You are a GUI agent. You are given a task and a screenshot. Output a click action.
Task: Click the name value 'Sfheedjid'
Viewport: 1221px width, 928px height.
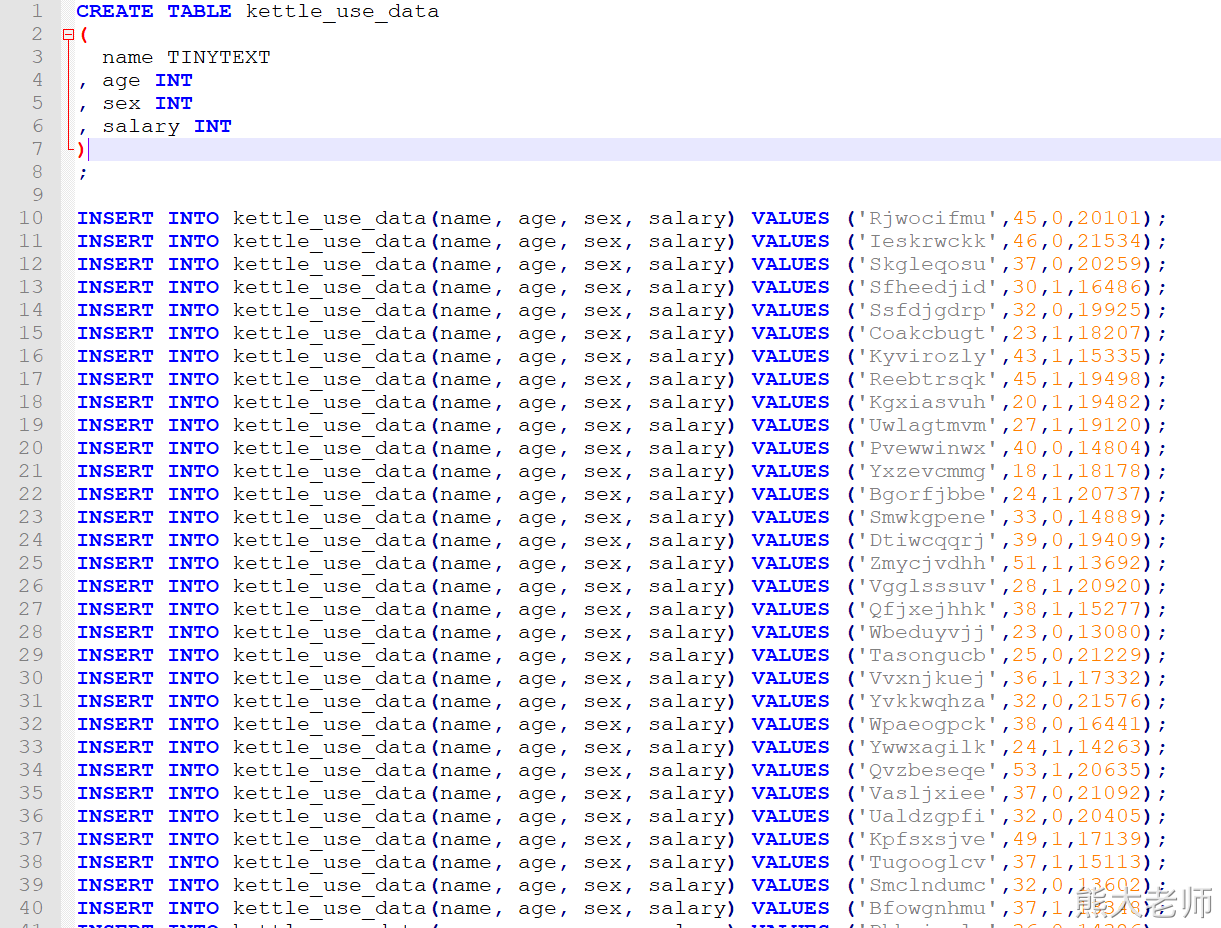click(927, 288)
